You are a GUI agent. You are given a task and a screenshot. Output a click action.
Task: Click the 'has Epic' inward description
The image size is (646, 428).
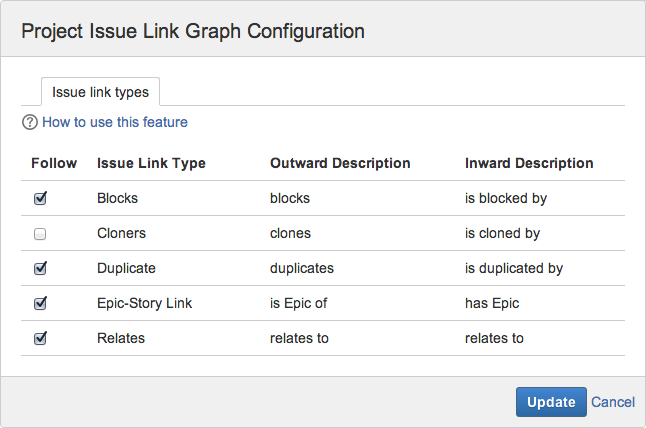(x=492, y=304)
